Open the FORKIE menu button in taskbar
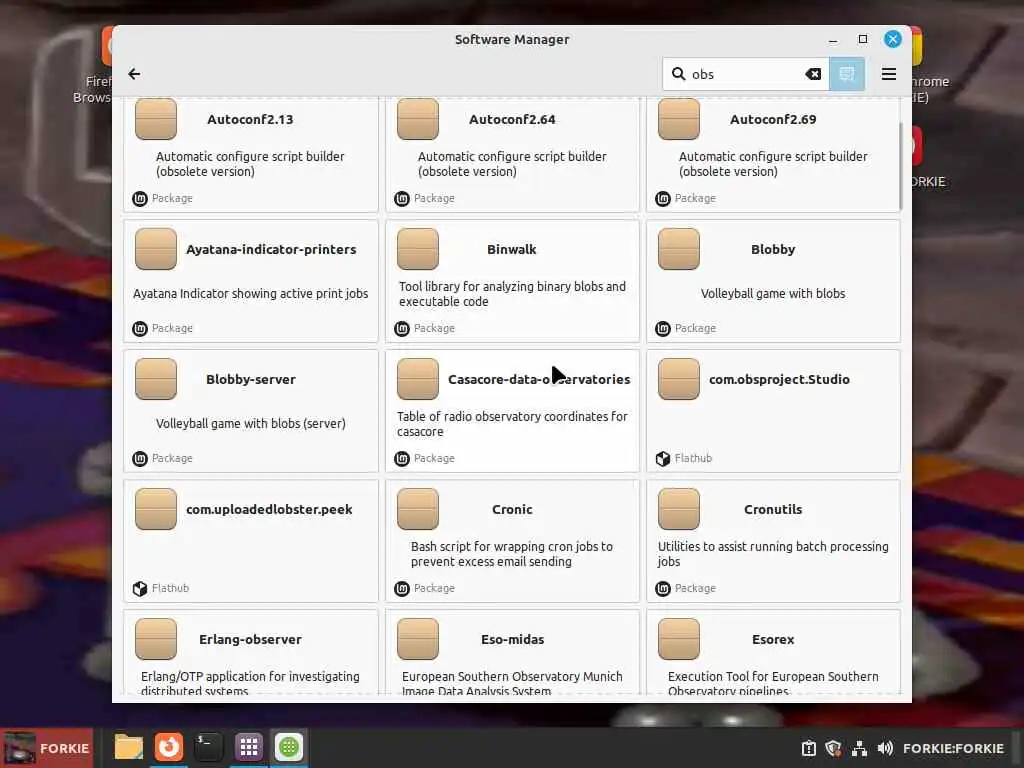 click(x=46, y=748)
